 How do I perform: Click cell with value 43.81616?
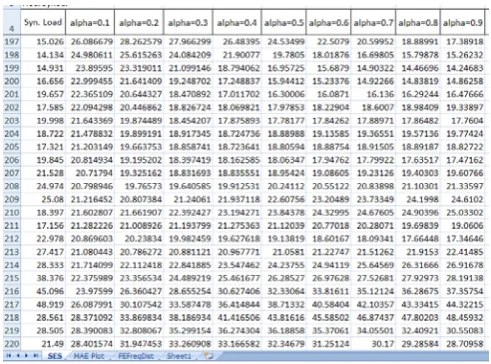[x=284, y=317]
